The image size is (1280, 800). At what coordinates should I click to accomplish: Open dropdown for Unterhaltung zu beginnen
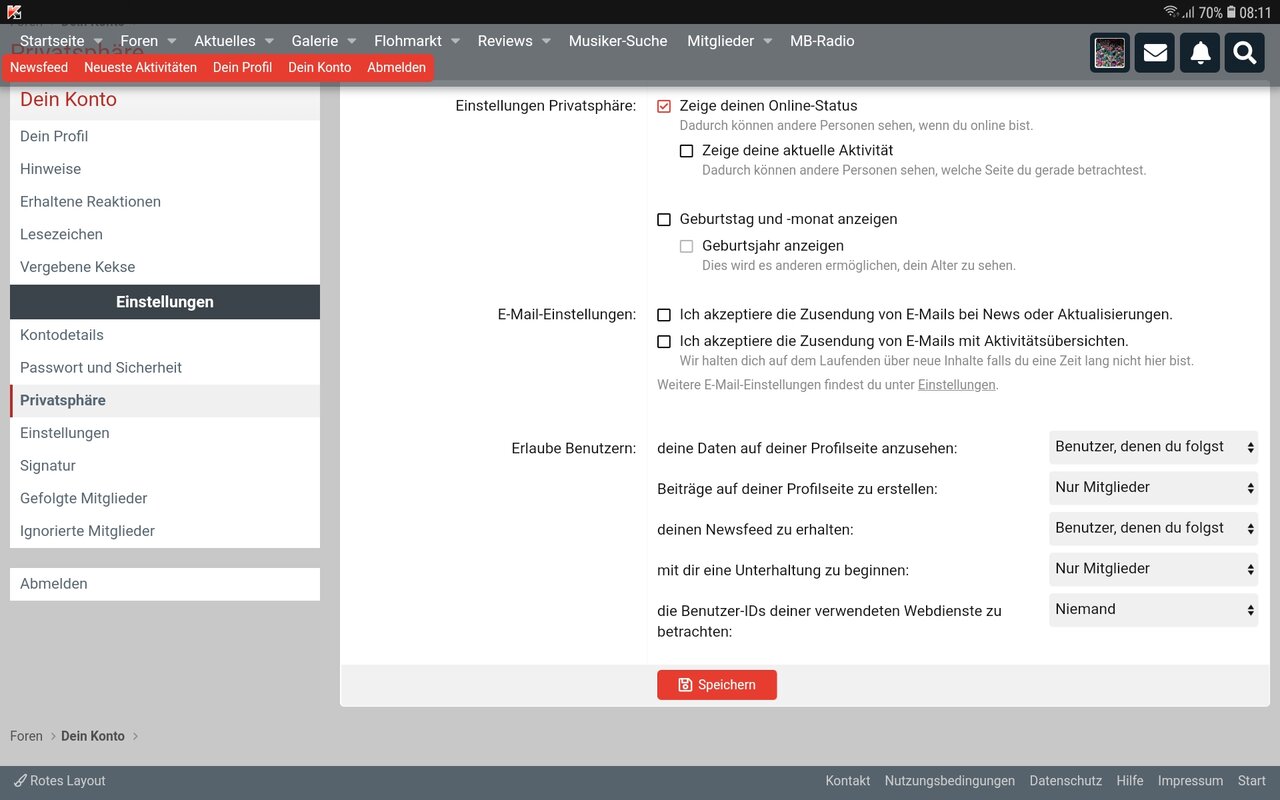tap(1153, 568)
